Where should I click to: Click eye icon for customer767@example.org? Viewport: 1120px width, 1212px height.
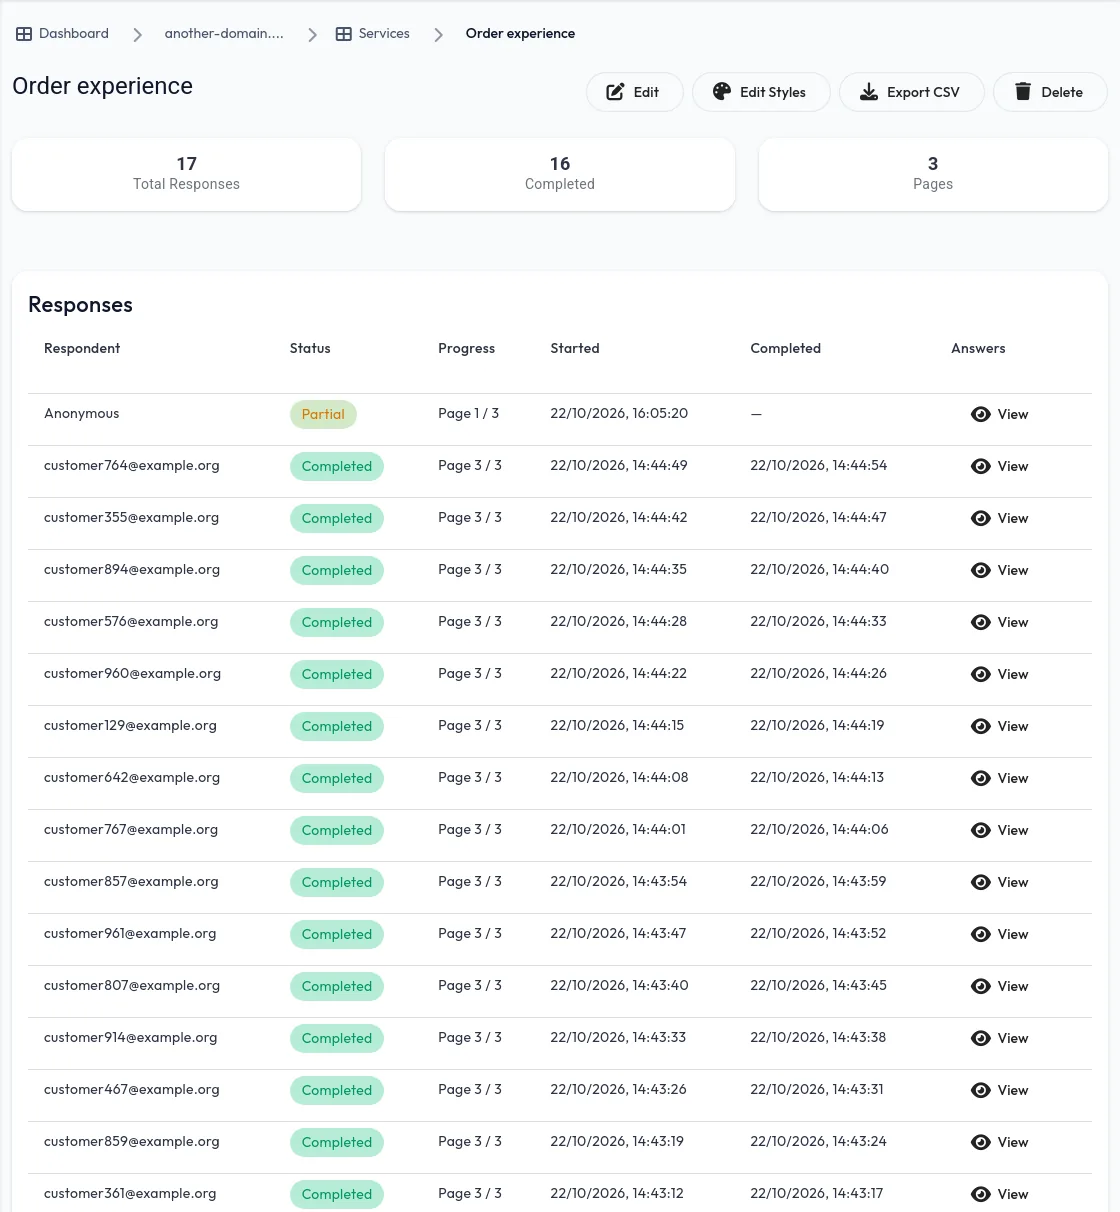coord(981,830)
